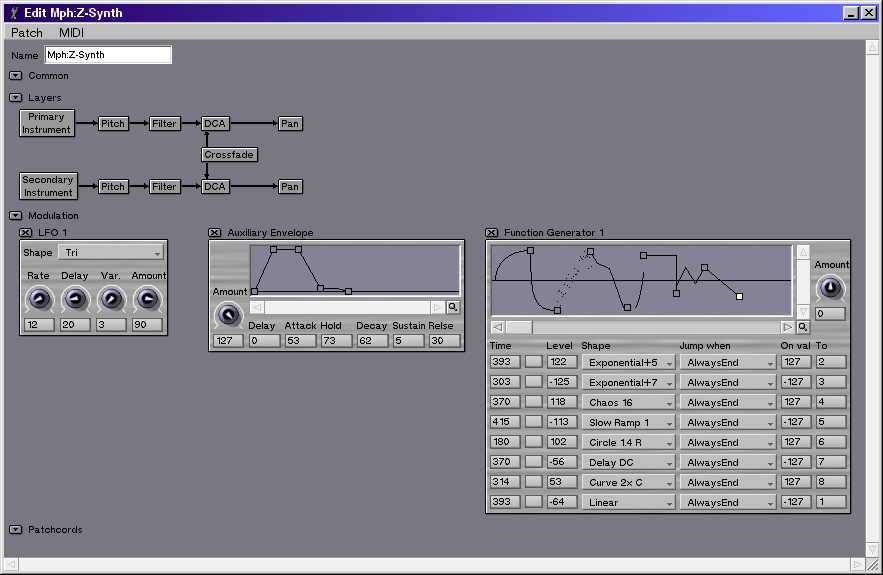Click the LFO Rate knob

click(x=38, y=298)
